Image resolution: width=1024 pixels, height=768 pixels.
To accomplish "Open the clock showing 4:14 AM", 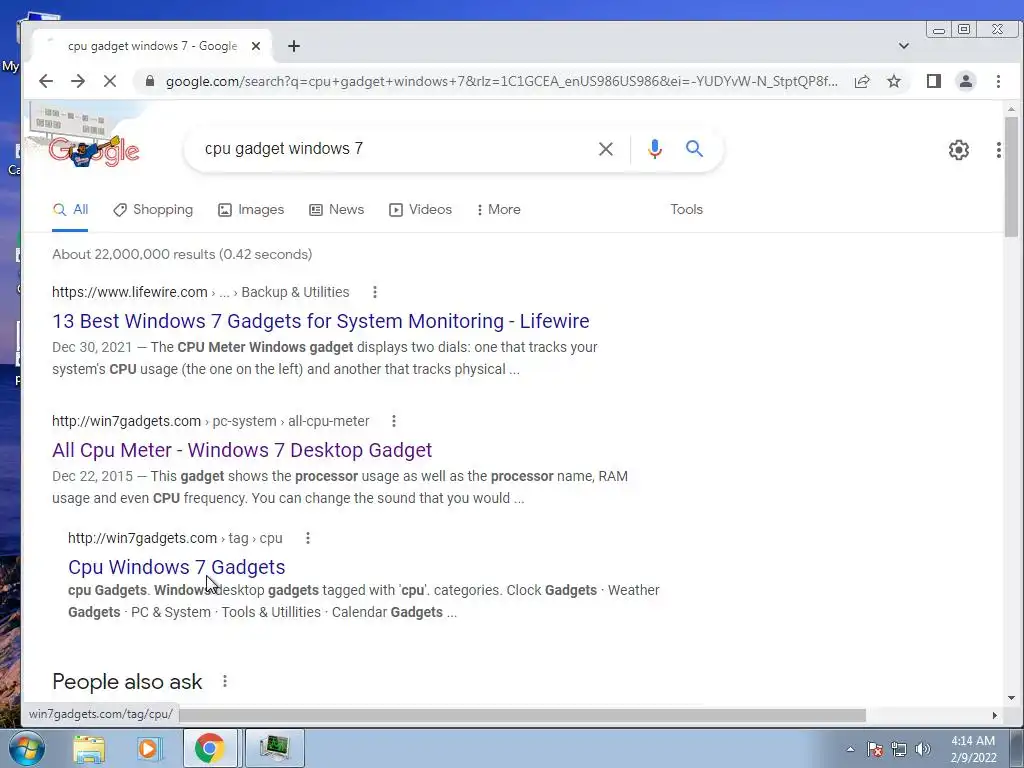I will click(x=973, y=749).
